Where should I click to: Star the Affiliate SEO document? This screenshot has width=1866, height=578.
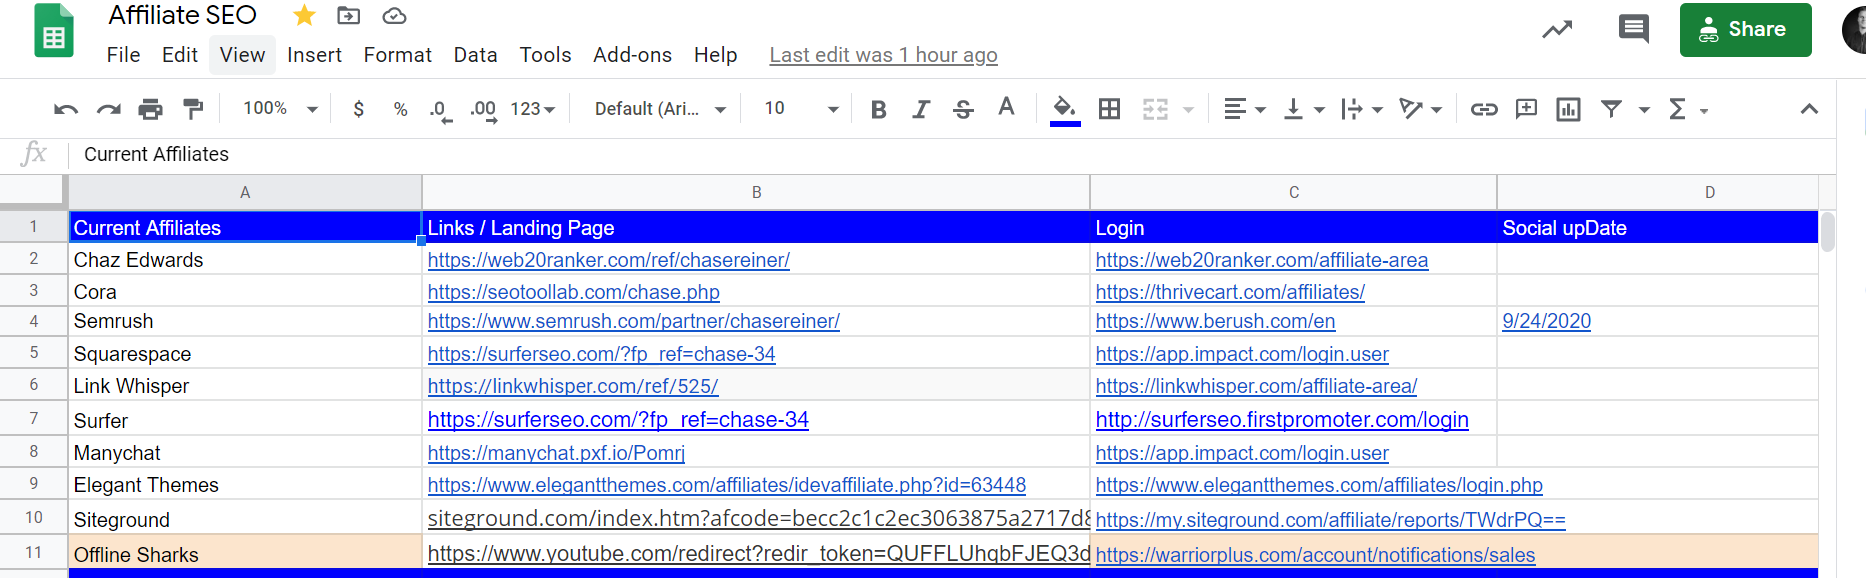tap(305, 15)
